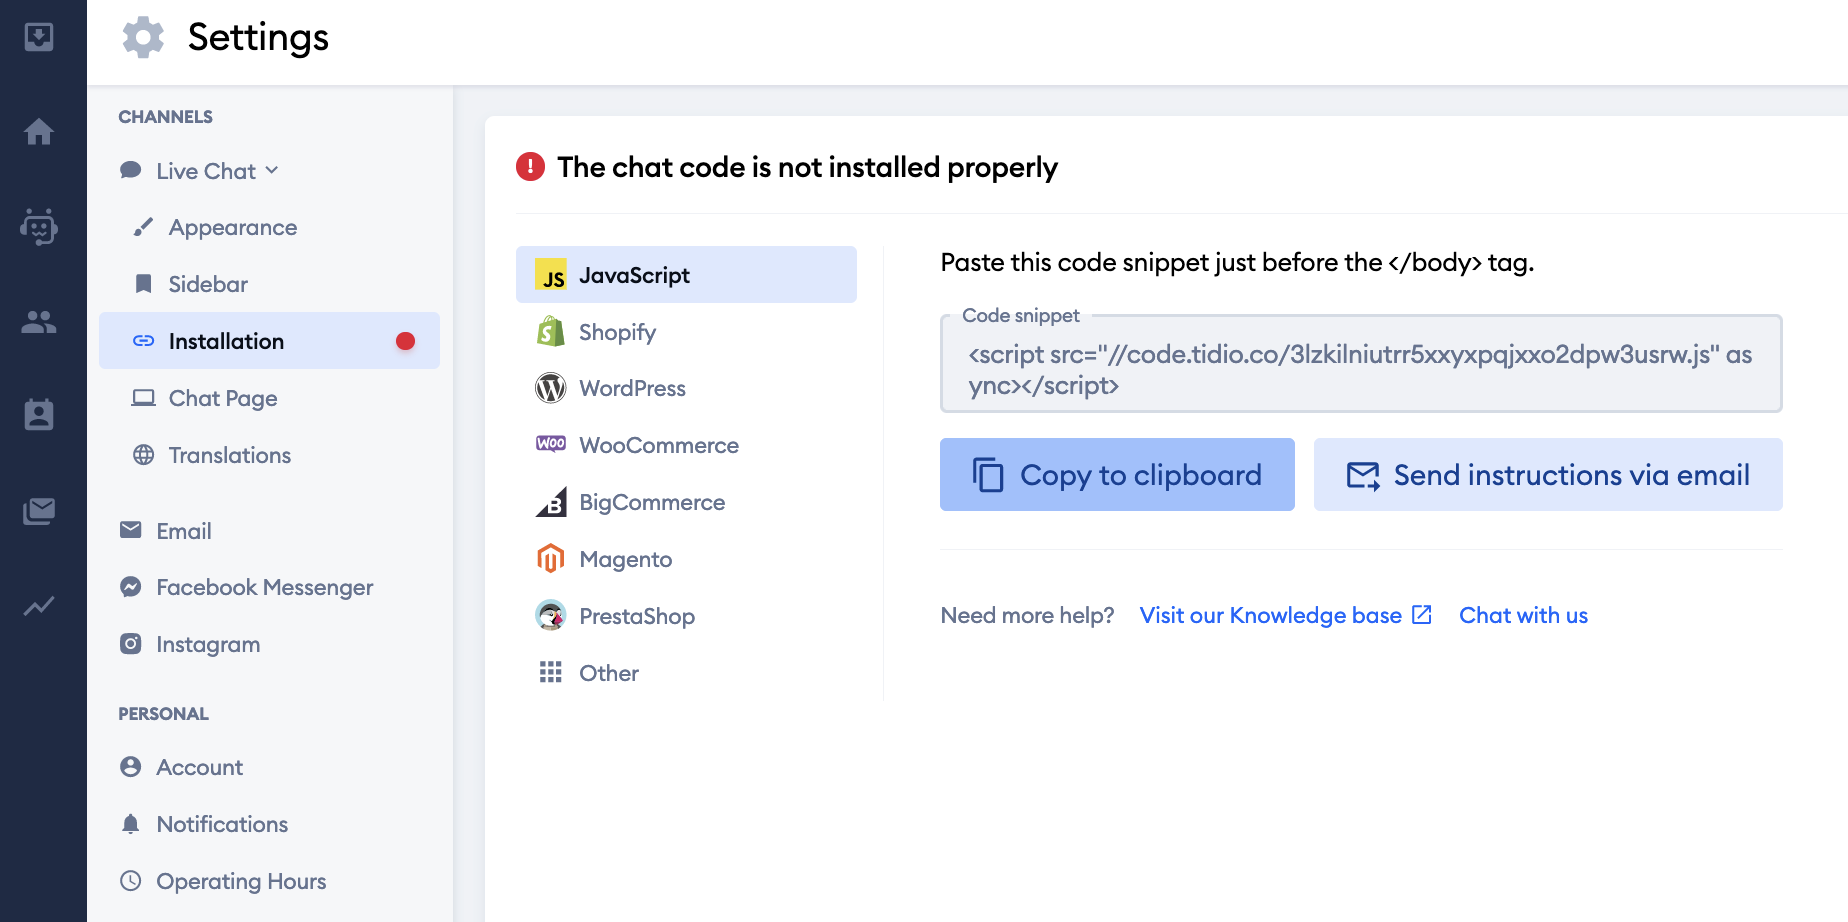This screenshot has width=1848, height=922.
Task: Select the Shopify installation tab
Action: [686, 332]
